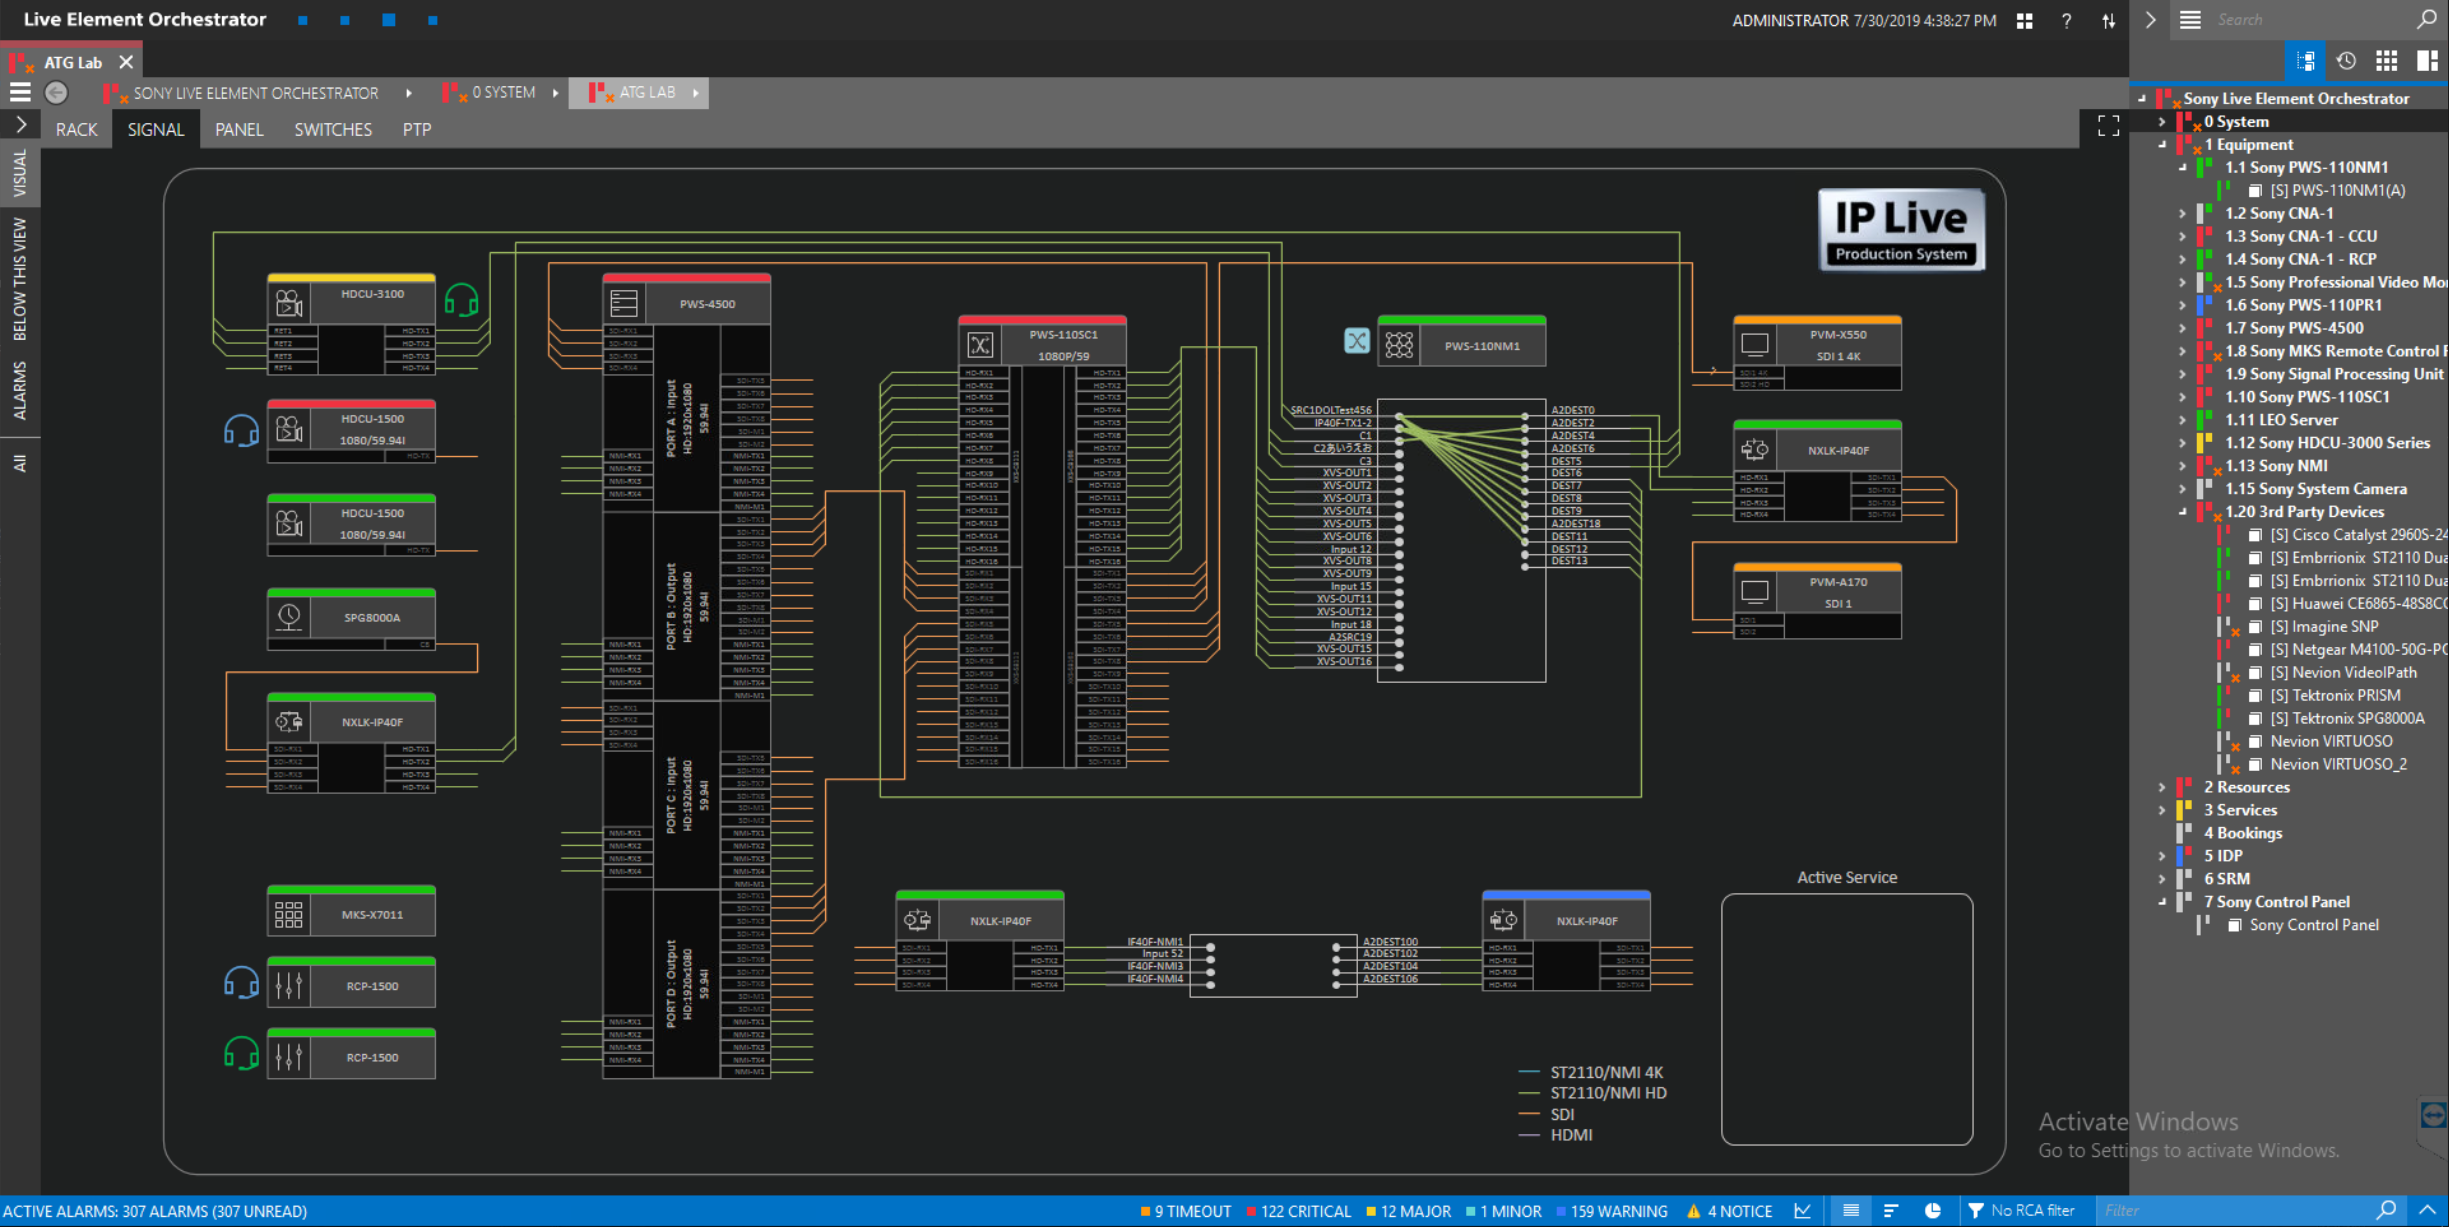Select Nevion VIRTUOSO_2 tree item
Image resolution: width=2449 pixels, height=1227 pixels.
click(x=2338, y=764)
